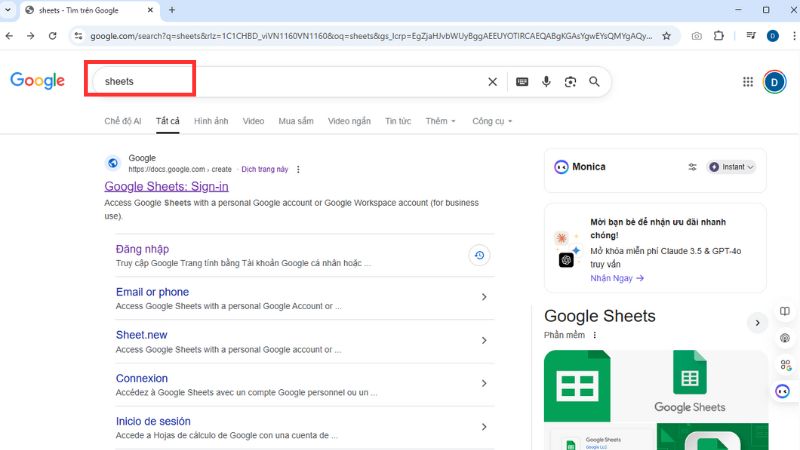This screenshot has height=450, width=800.
Task: Click into the sheets search field
Action: point(280,81)
